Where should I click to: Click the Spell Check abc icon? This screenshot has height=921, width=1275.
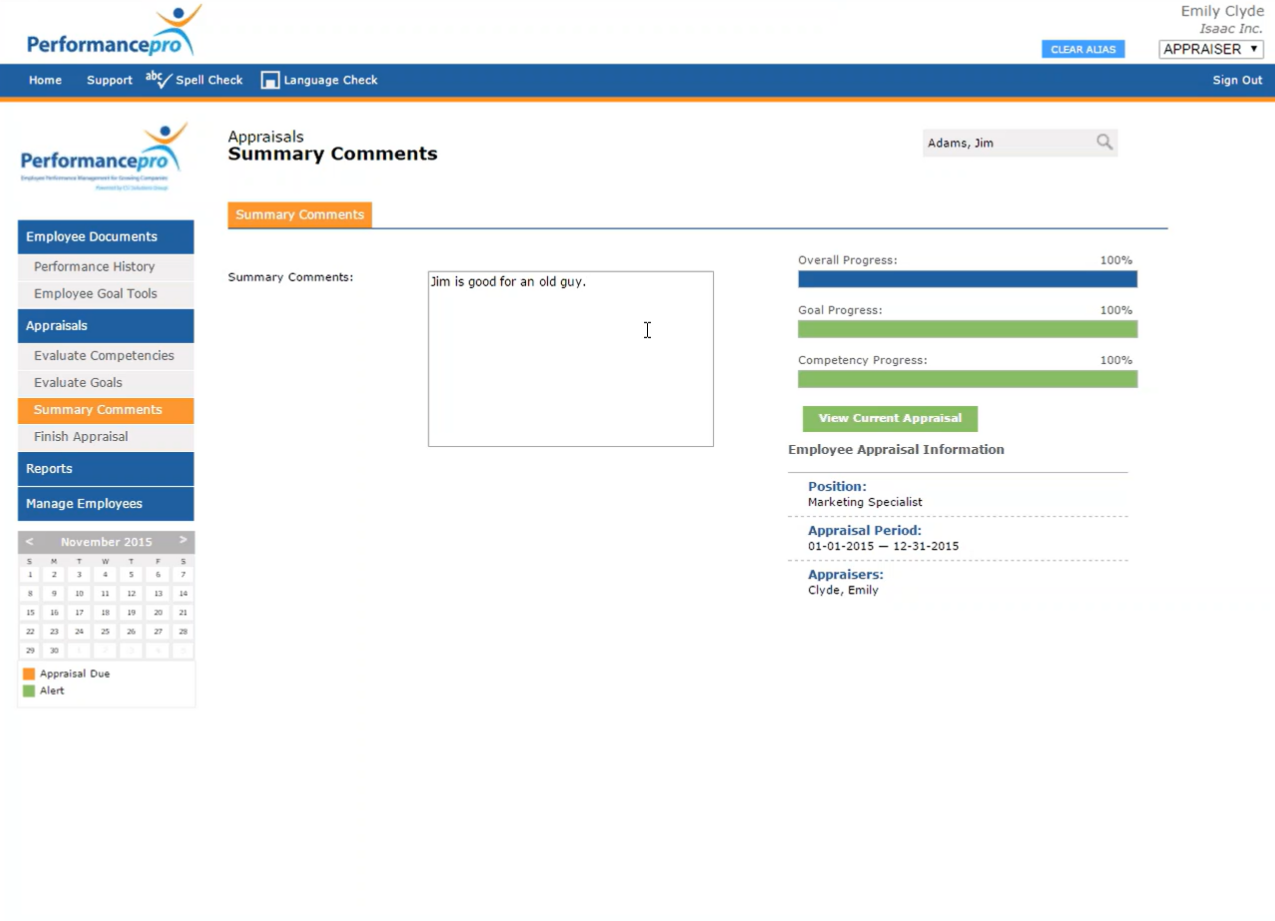click(159, 79)
